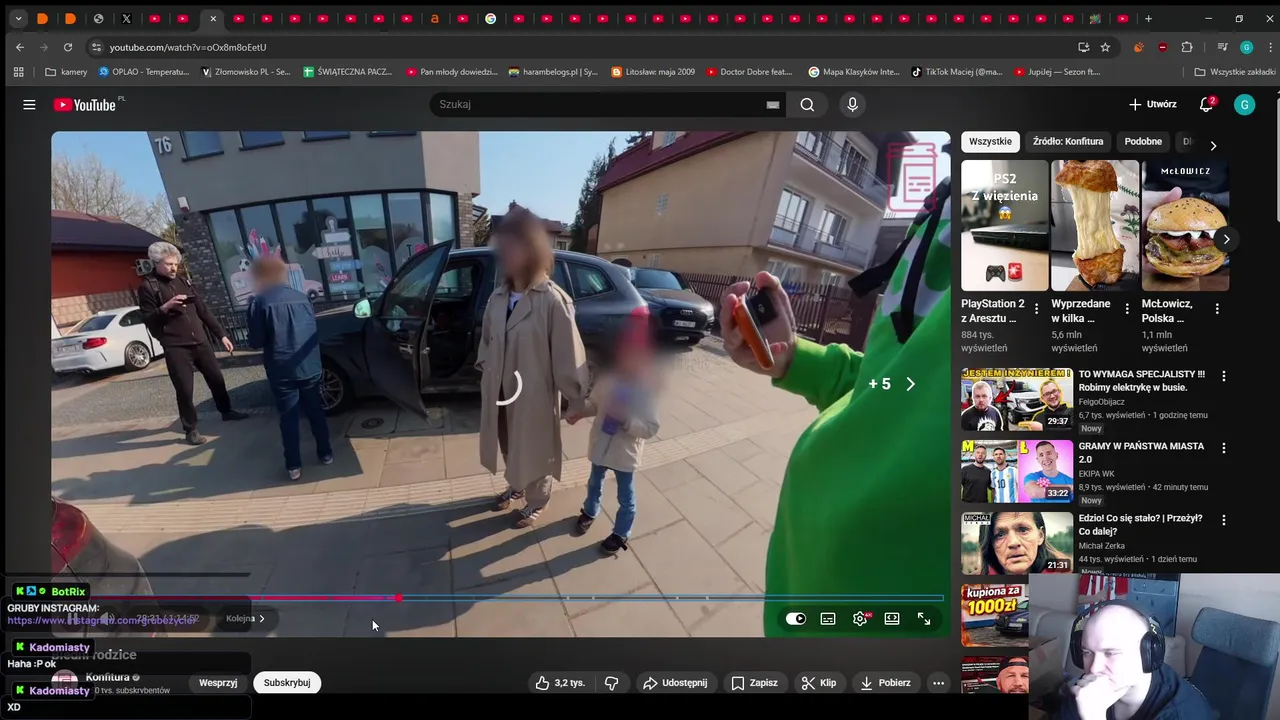This screenshot has height=720, width=1280.
Task: Open the GRAMY W PAŃSTWA MIASTA 2.0 thumbnail
Action: point(1017,471)
